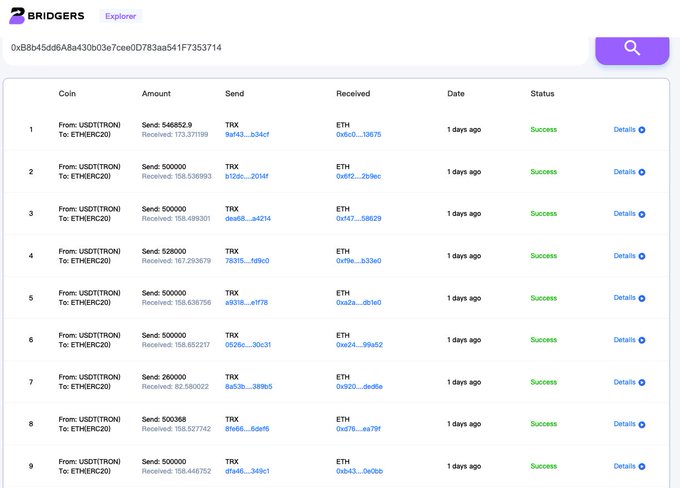Open Details arrow icon for row 6
Image resolution: width=680 pixels, height=488 pixels.
pyautogui.click(x=642, y=340)
